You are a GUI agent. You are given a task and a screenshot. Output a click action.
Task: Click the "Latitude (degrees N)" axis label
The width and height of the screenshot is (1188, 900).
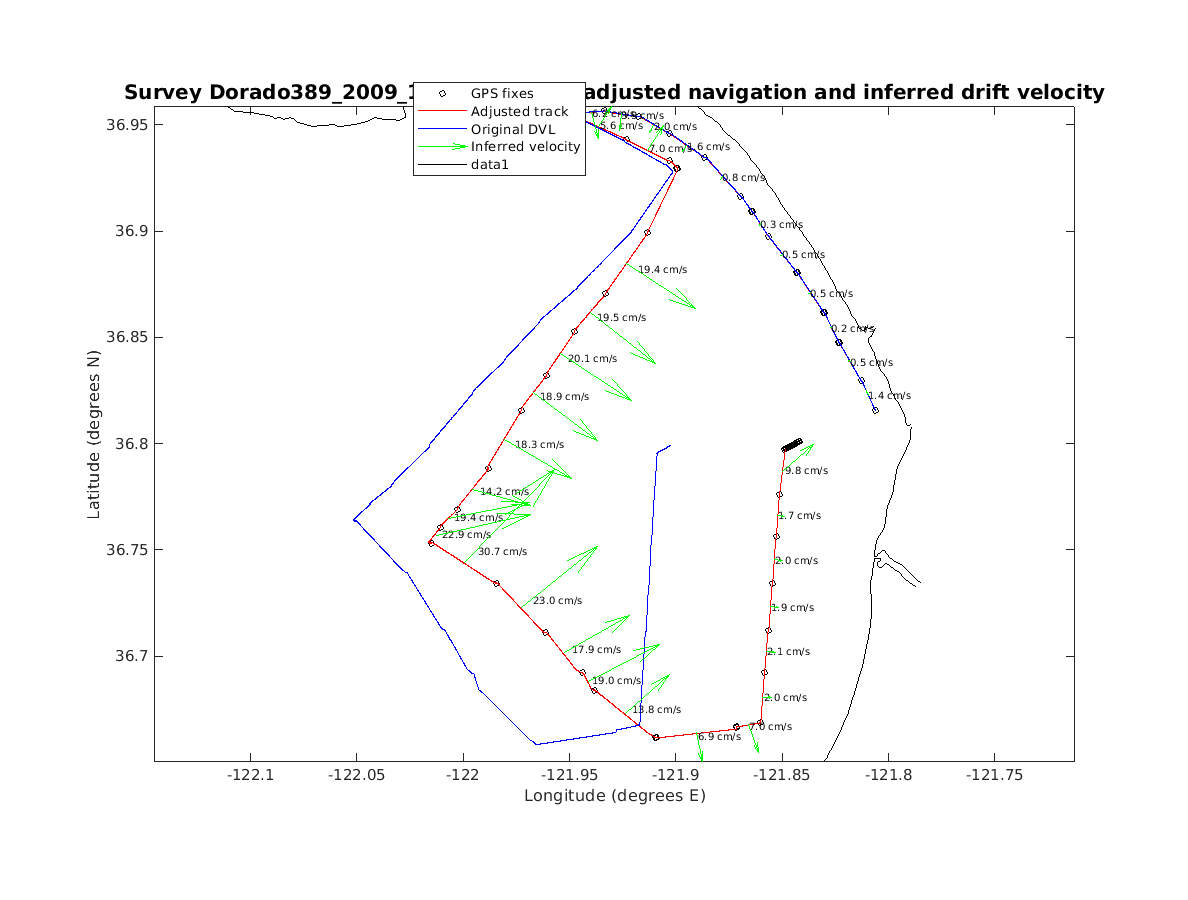pos(94,433)
